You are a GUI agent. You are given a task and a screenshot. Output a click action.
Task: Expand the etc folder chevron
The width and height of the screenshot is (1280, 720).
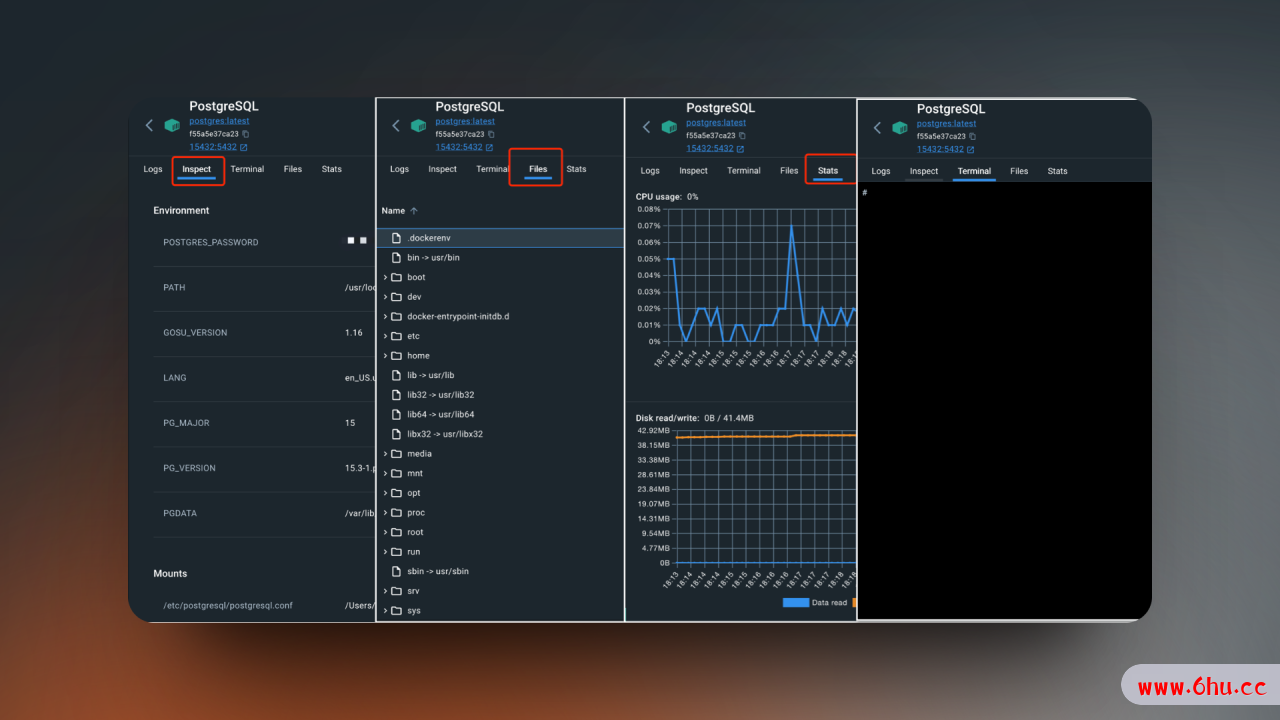(x=385, y=336)
